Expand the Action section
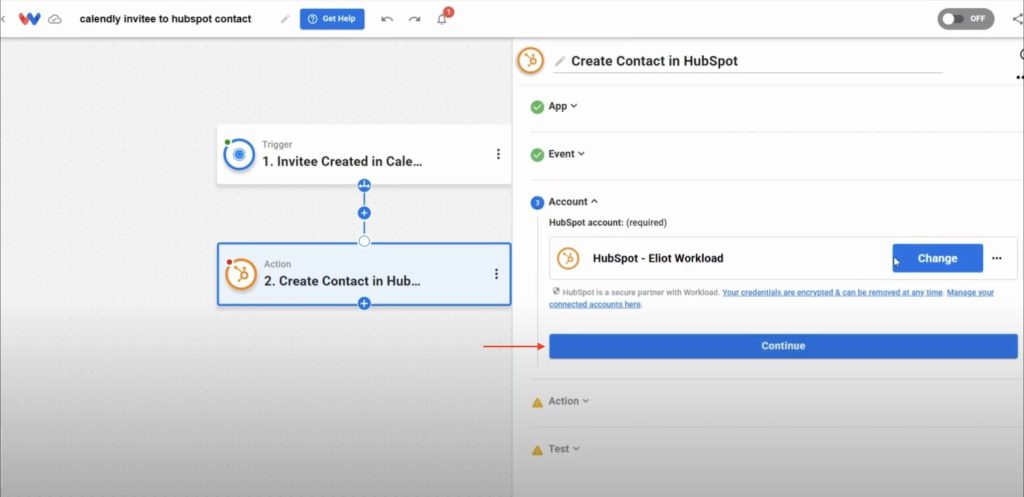This screenshot has height=497, width=1024. (568, 401)
